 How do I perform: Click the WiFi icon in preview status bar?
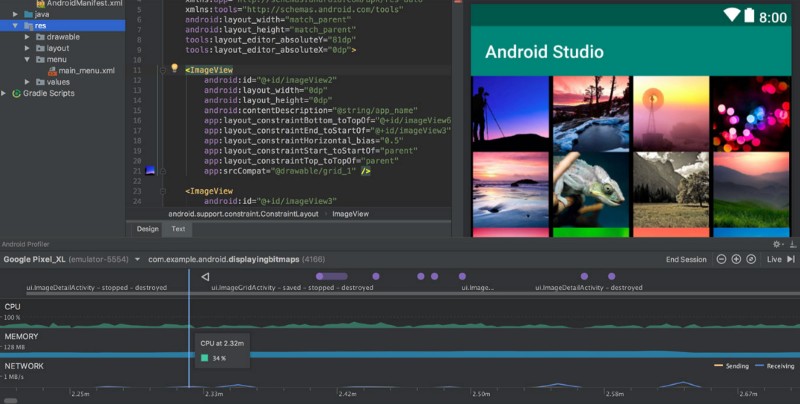click(732, 15)
